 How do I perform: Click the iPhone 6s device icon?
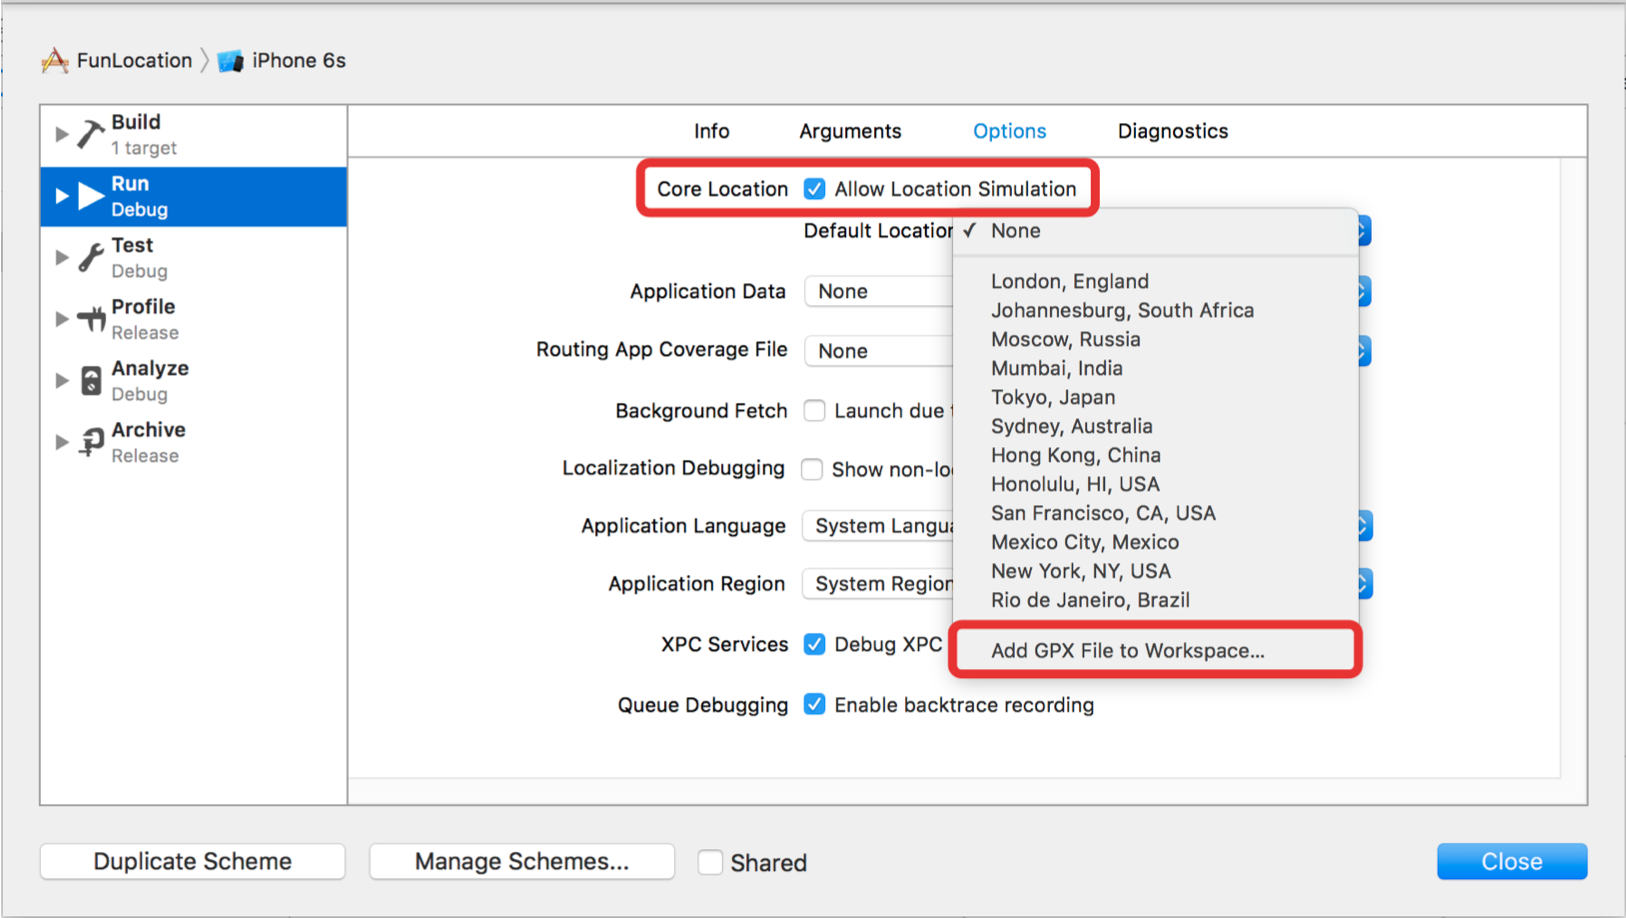pos(231,61)
